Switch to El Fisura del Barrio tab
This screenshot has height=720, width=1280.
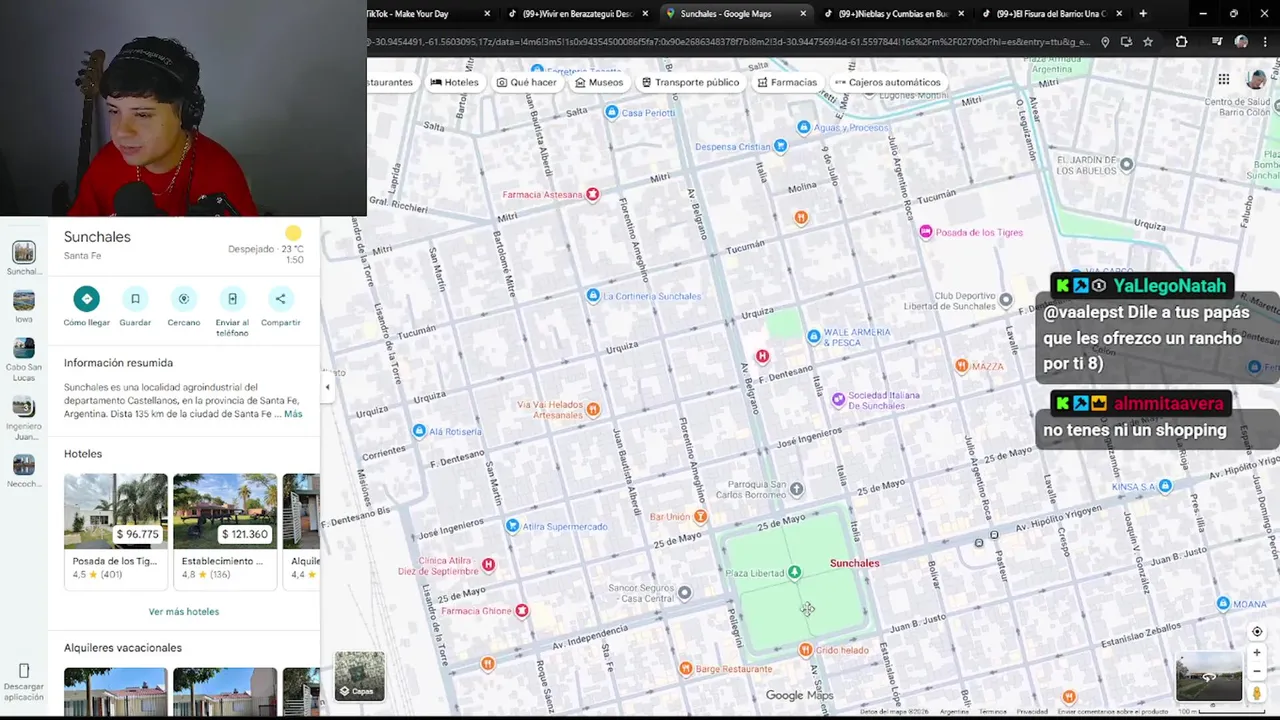coord(1051,14)
